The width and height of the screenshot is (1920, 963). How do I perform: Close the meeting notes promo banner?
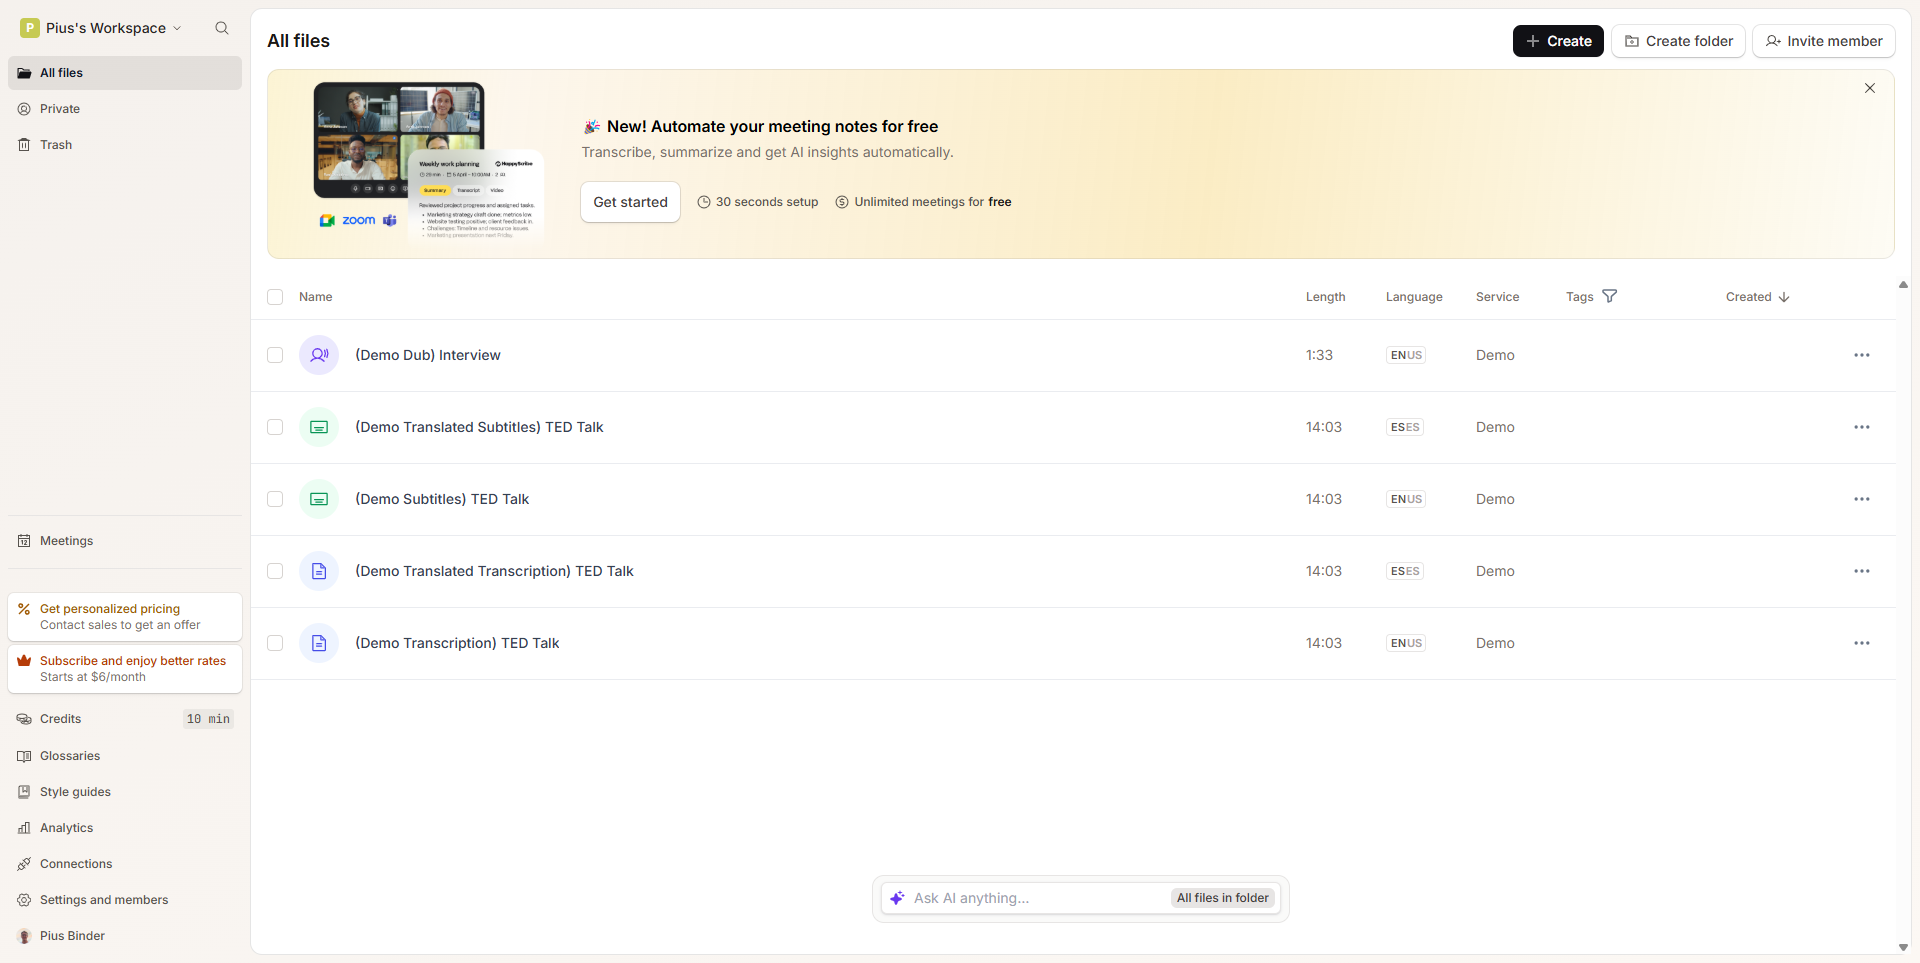pyautogui.click(x=1869, y=88)
